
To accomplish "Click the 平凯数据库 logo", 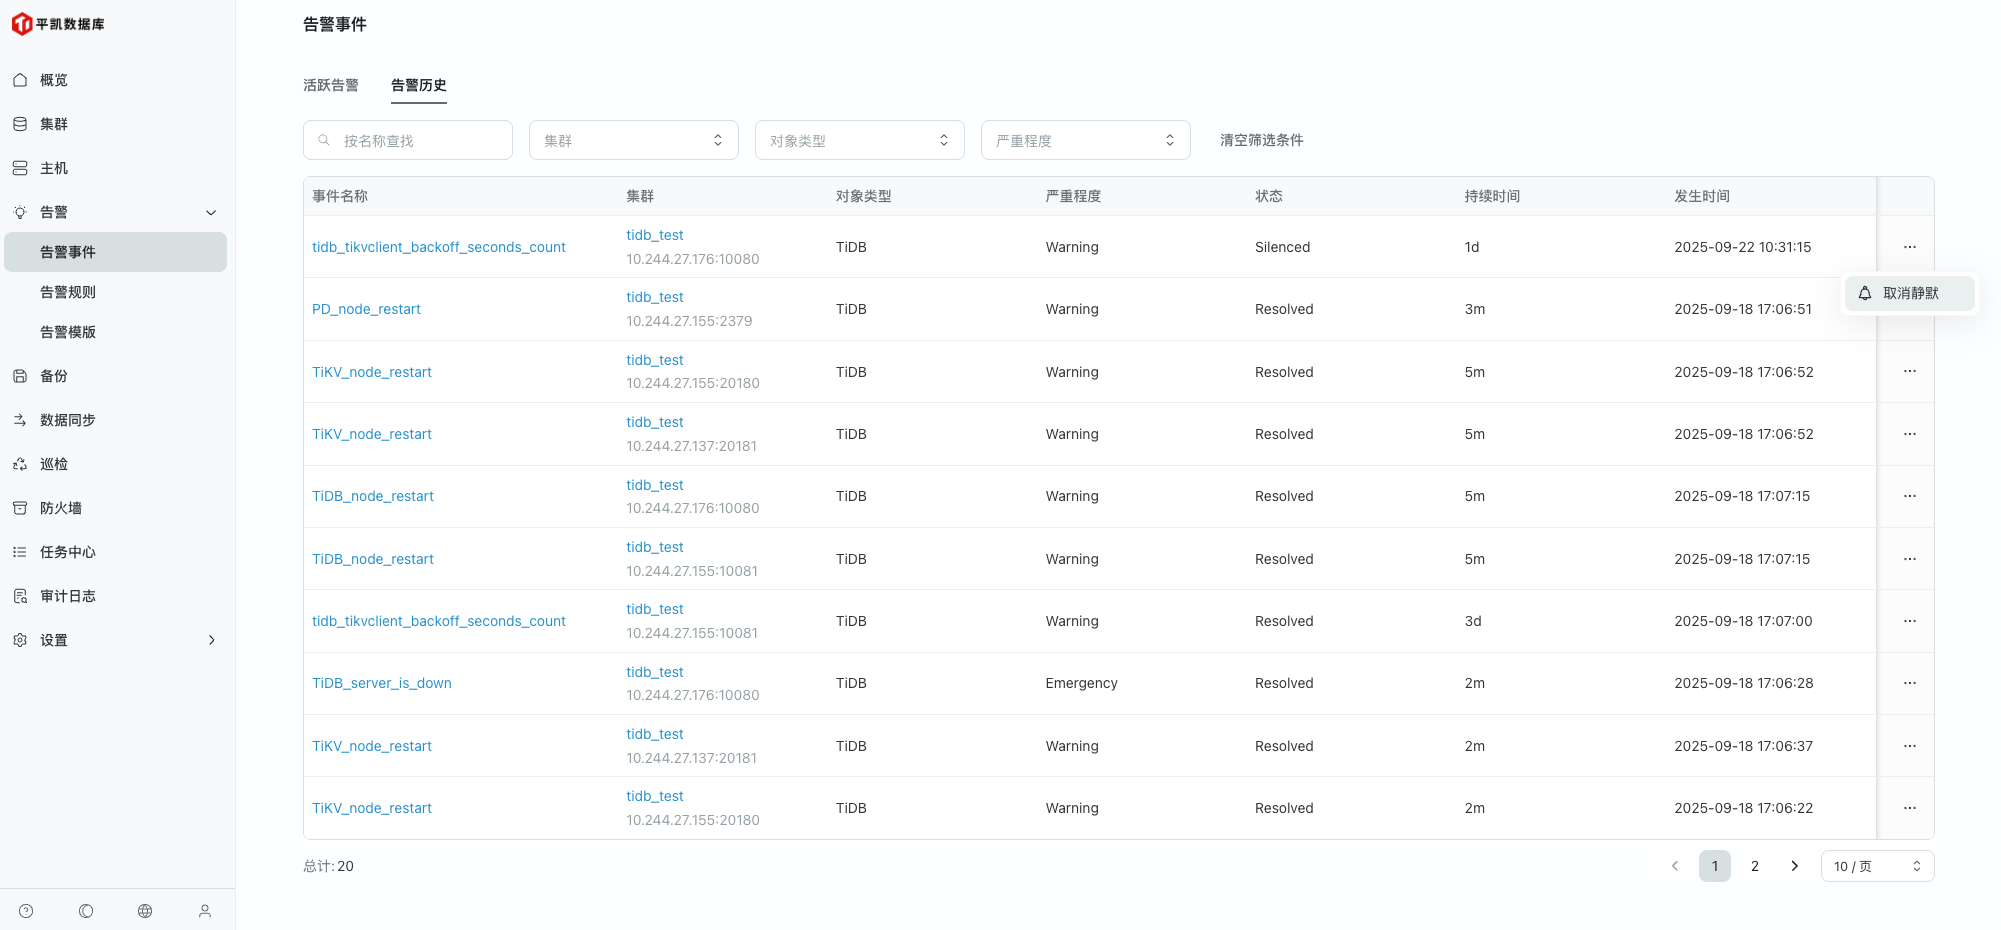I will tap(58, 24).
